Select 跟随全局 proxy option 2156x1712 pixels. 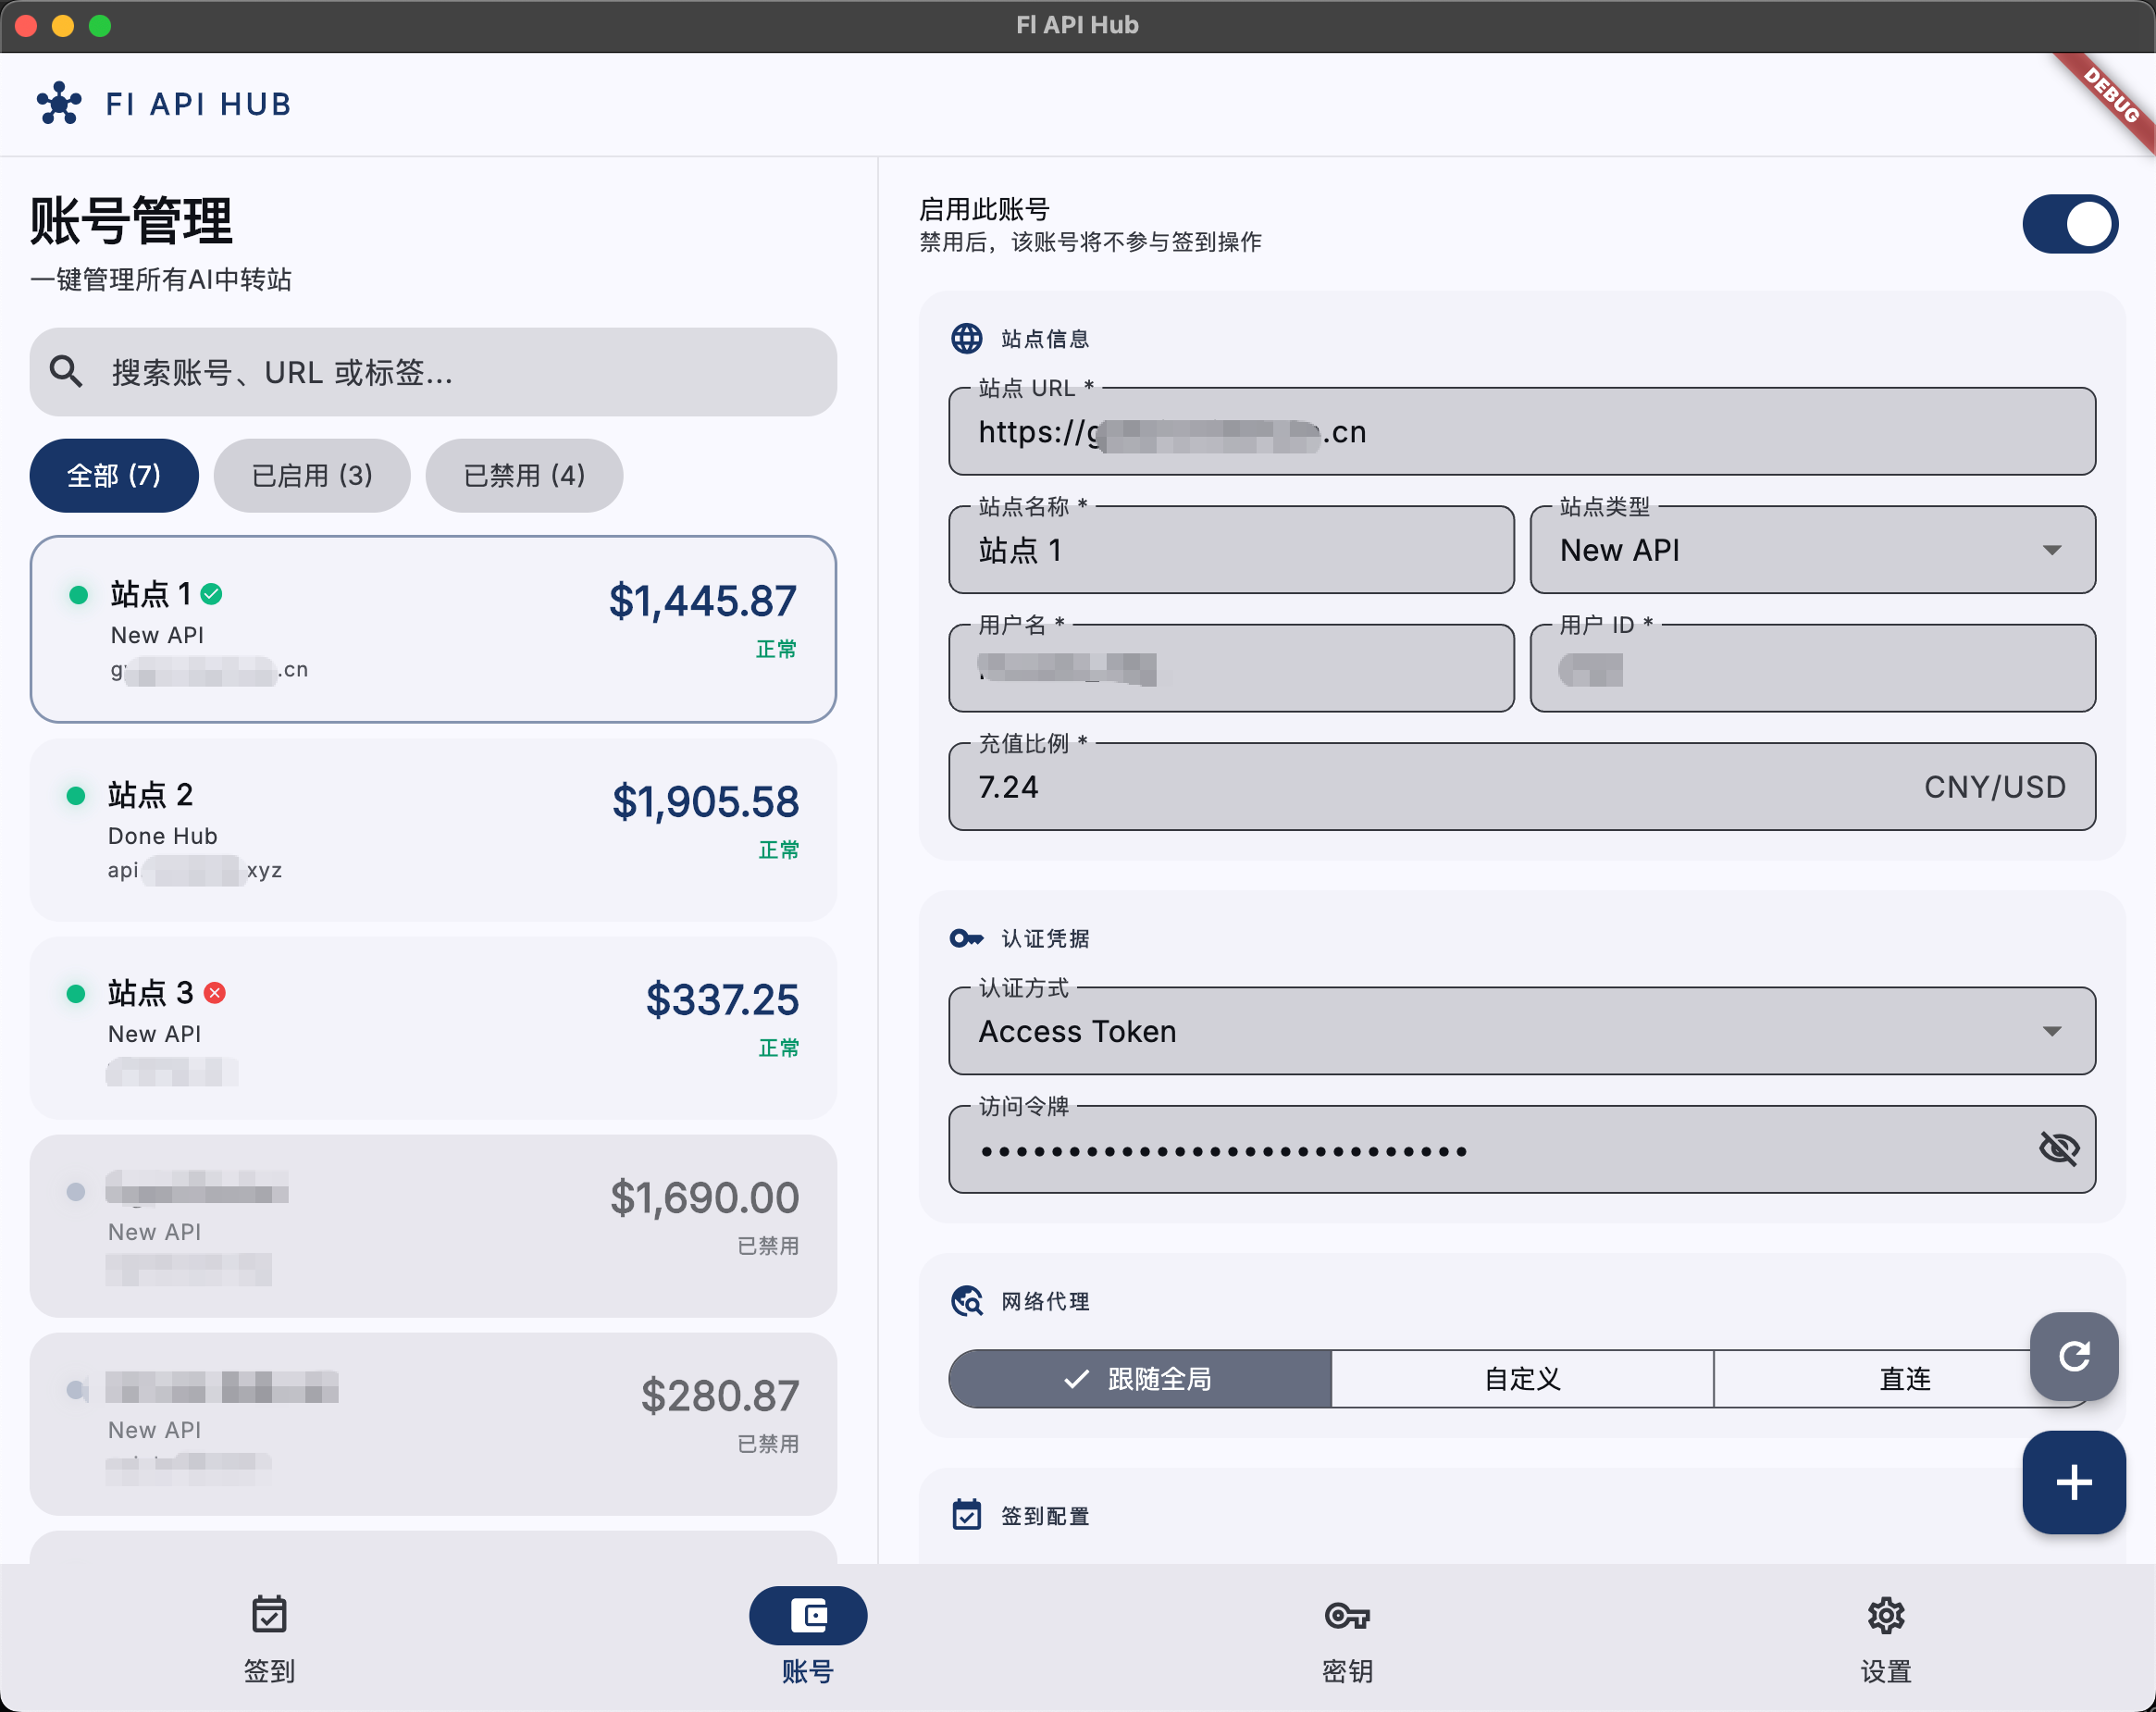pos(1140,1379)
